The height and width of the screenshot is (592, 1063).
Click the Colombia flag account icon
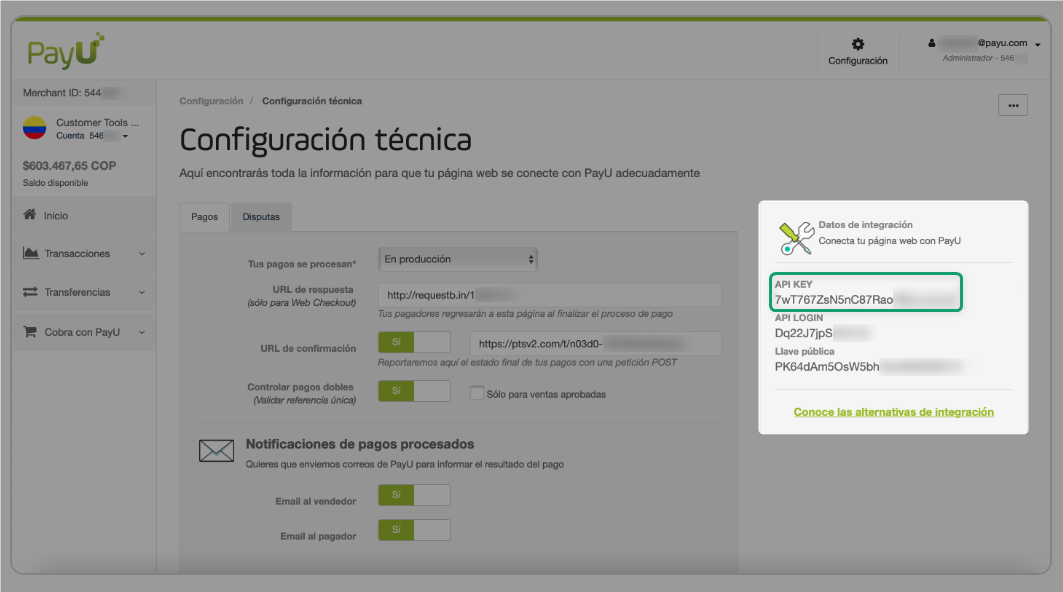35,127
